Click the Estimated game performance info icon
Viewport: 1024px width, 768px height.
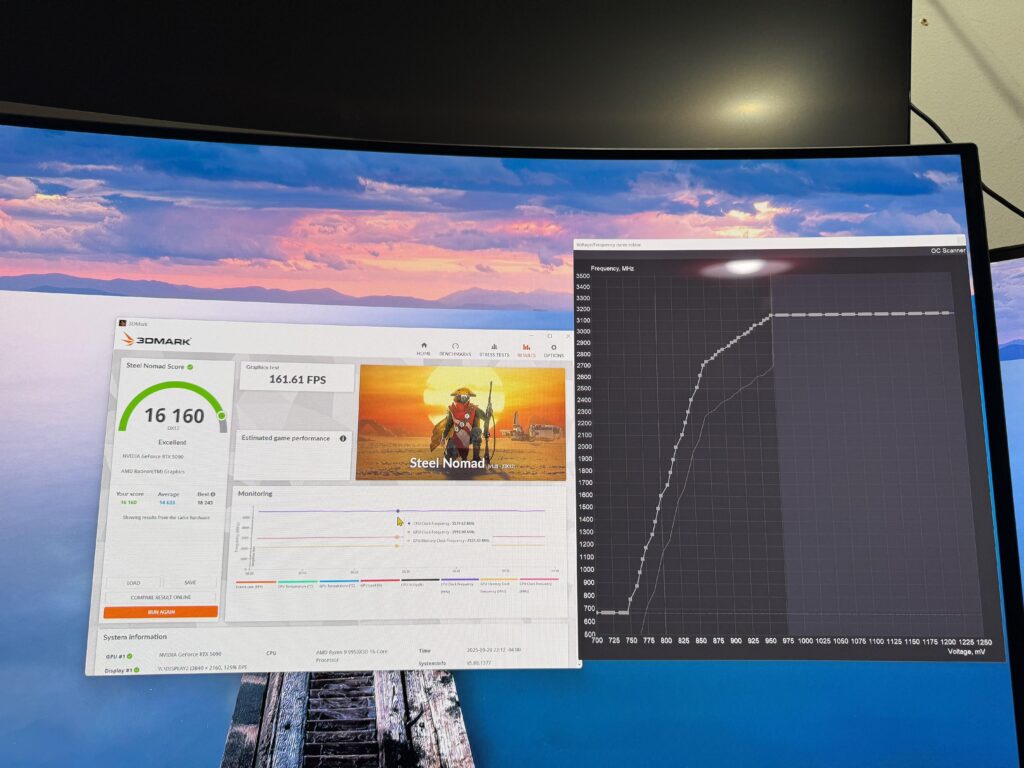point(343,438)
